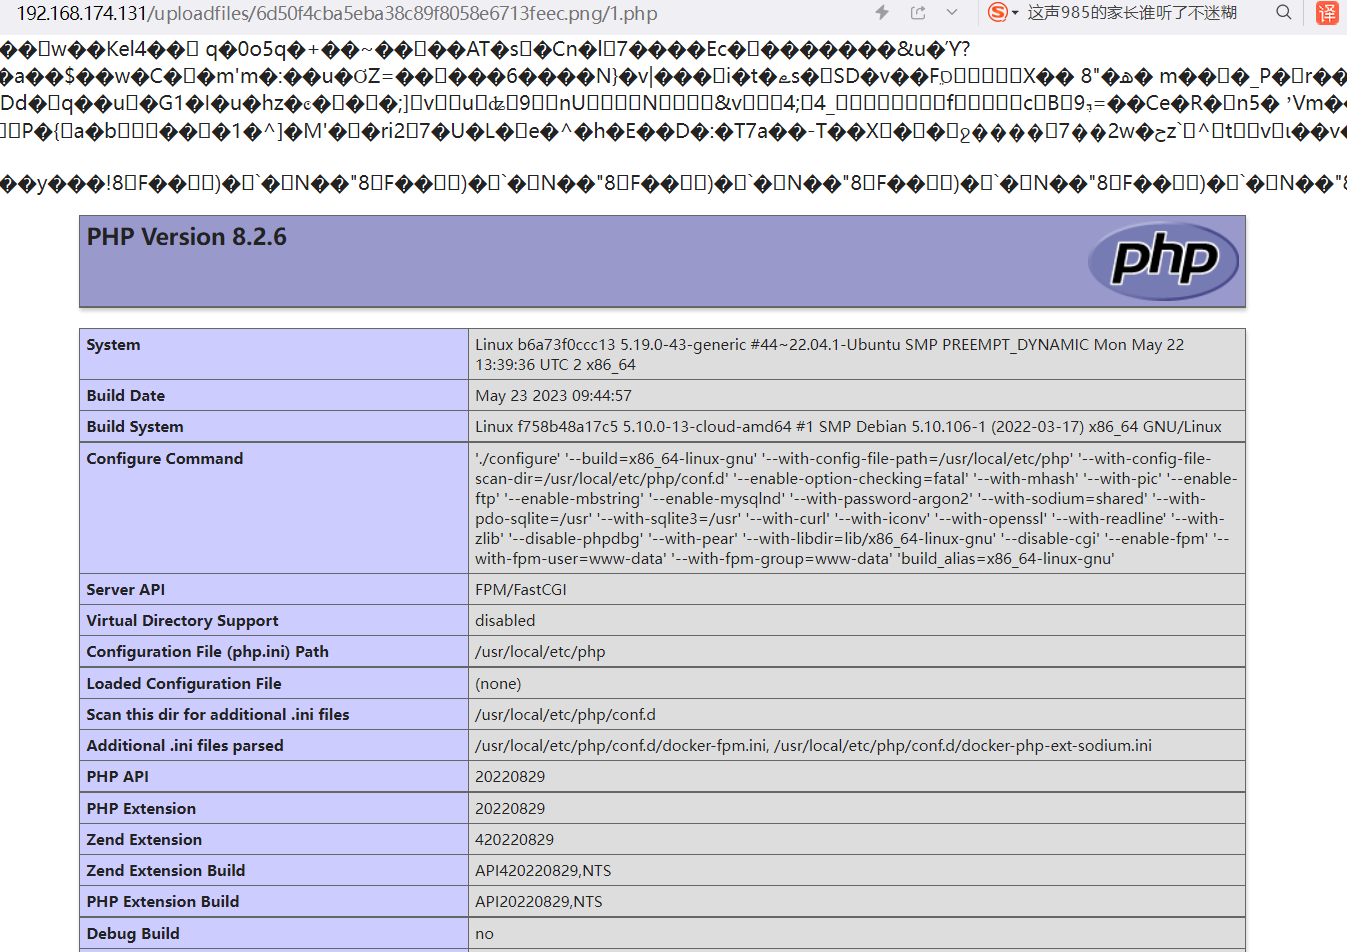1347x952 pixels.
Task: Click the 'PHP API' row label
Action: (118, 777)
